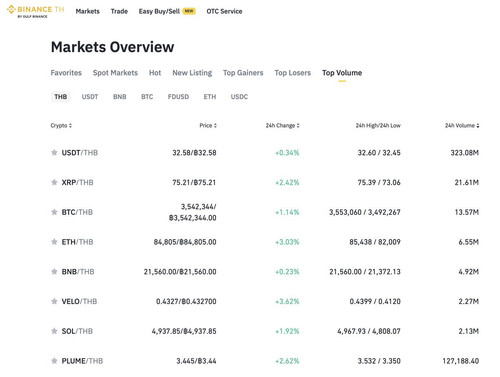Sort markets by Price

point(208,126)
